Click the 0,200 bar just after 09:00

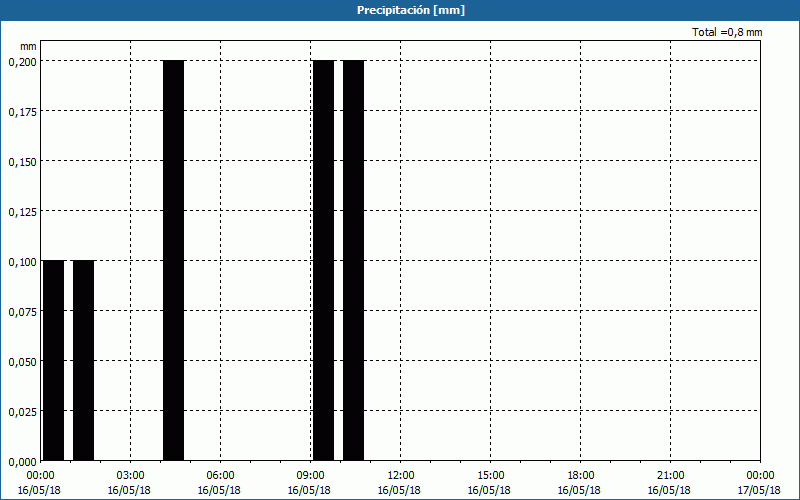click(323, 260)
